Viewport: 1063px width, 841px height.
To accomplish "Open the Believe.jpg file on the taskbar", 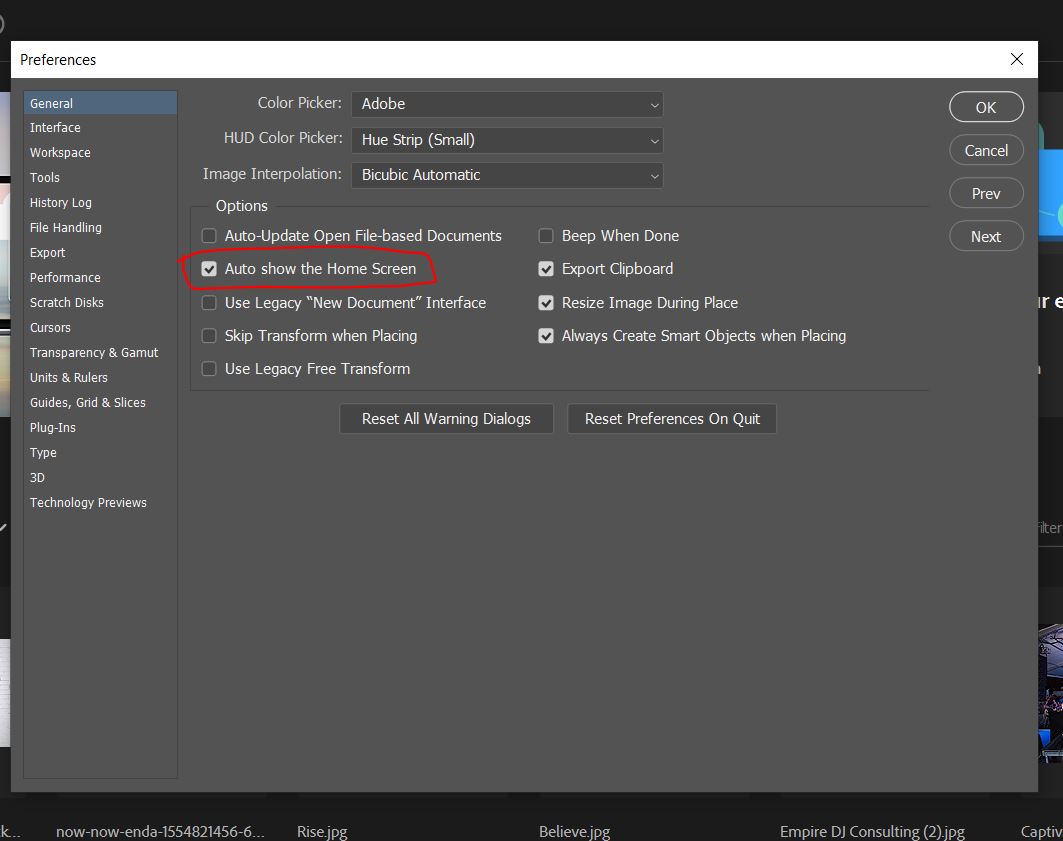I will pos(574,831).
